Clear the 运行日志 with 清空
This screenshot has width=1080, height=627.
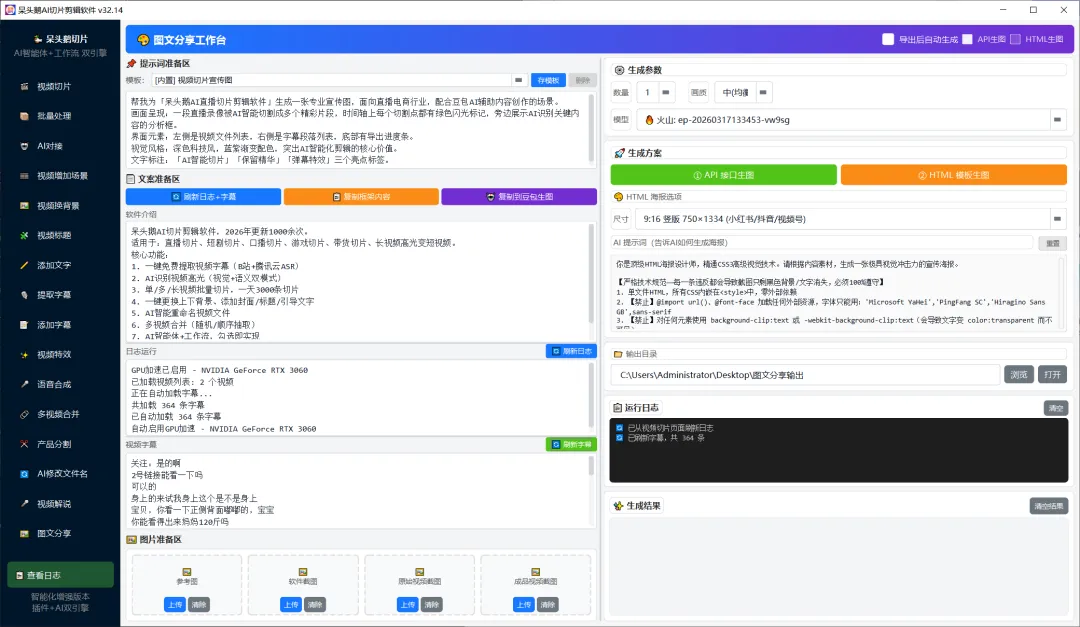[x=1056, y=408]
